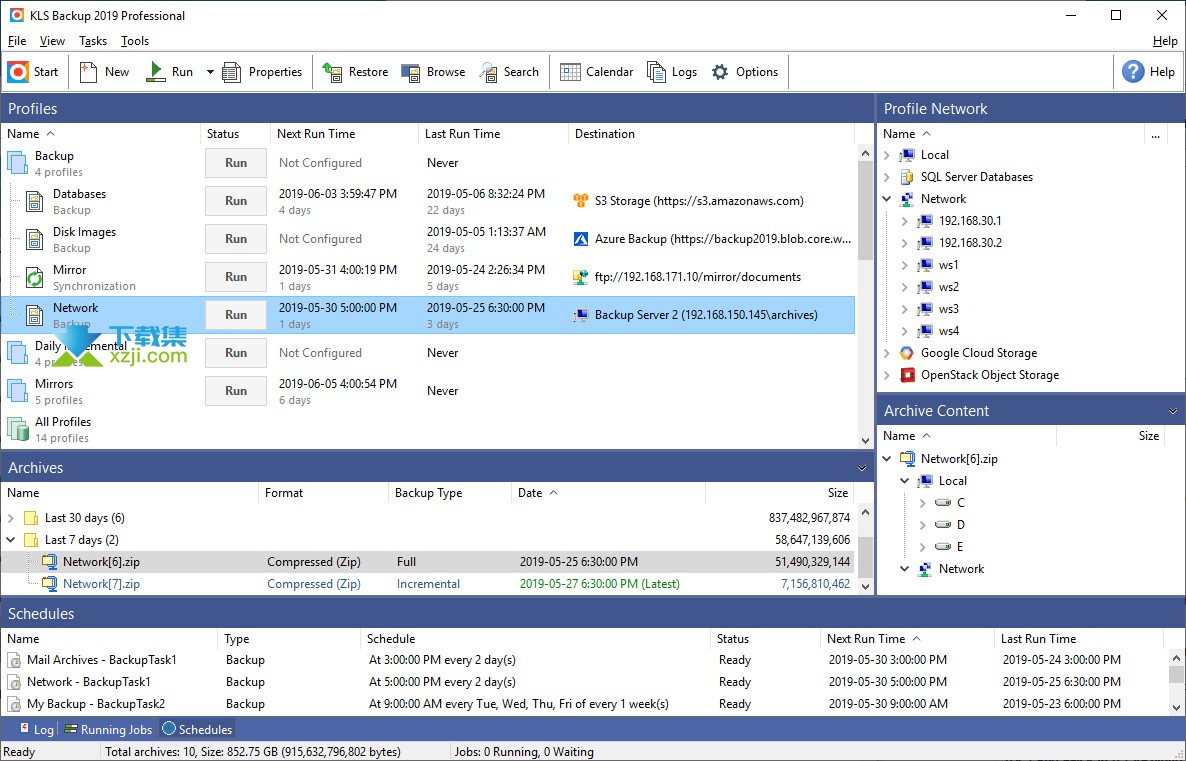Select My Backup - BackupTask2 schedule
The height and width of the screenshot is (761, 1186).
96,704
